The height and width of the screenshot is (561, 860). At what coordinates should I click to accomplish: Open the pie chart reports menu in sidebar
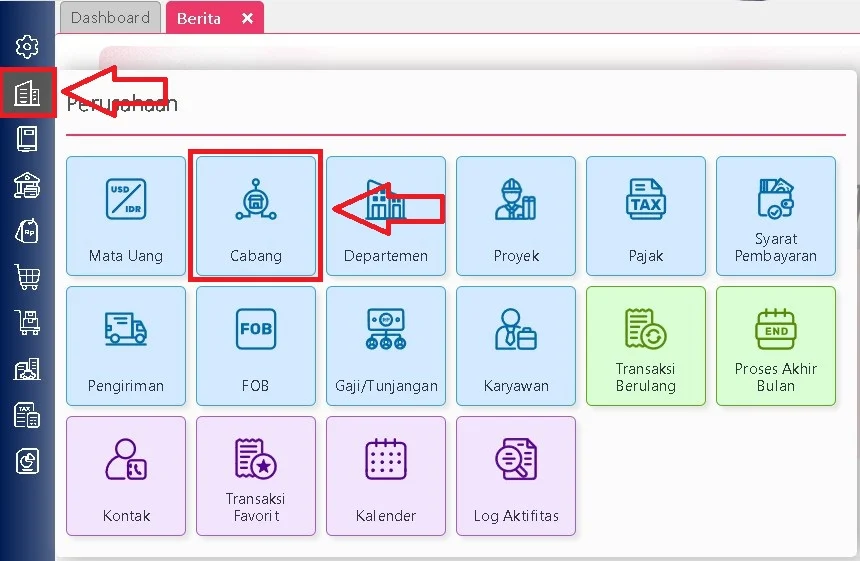click(x=27, y=461)
